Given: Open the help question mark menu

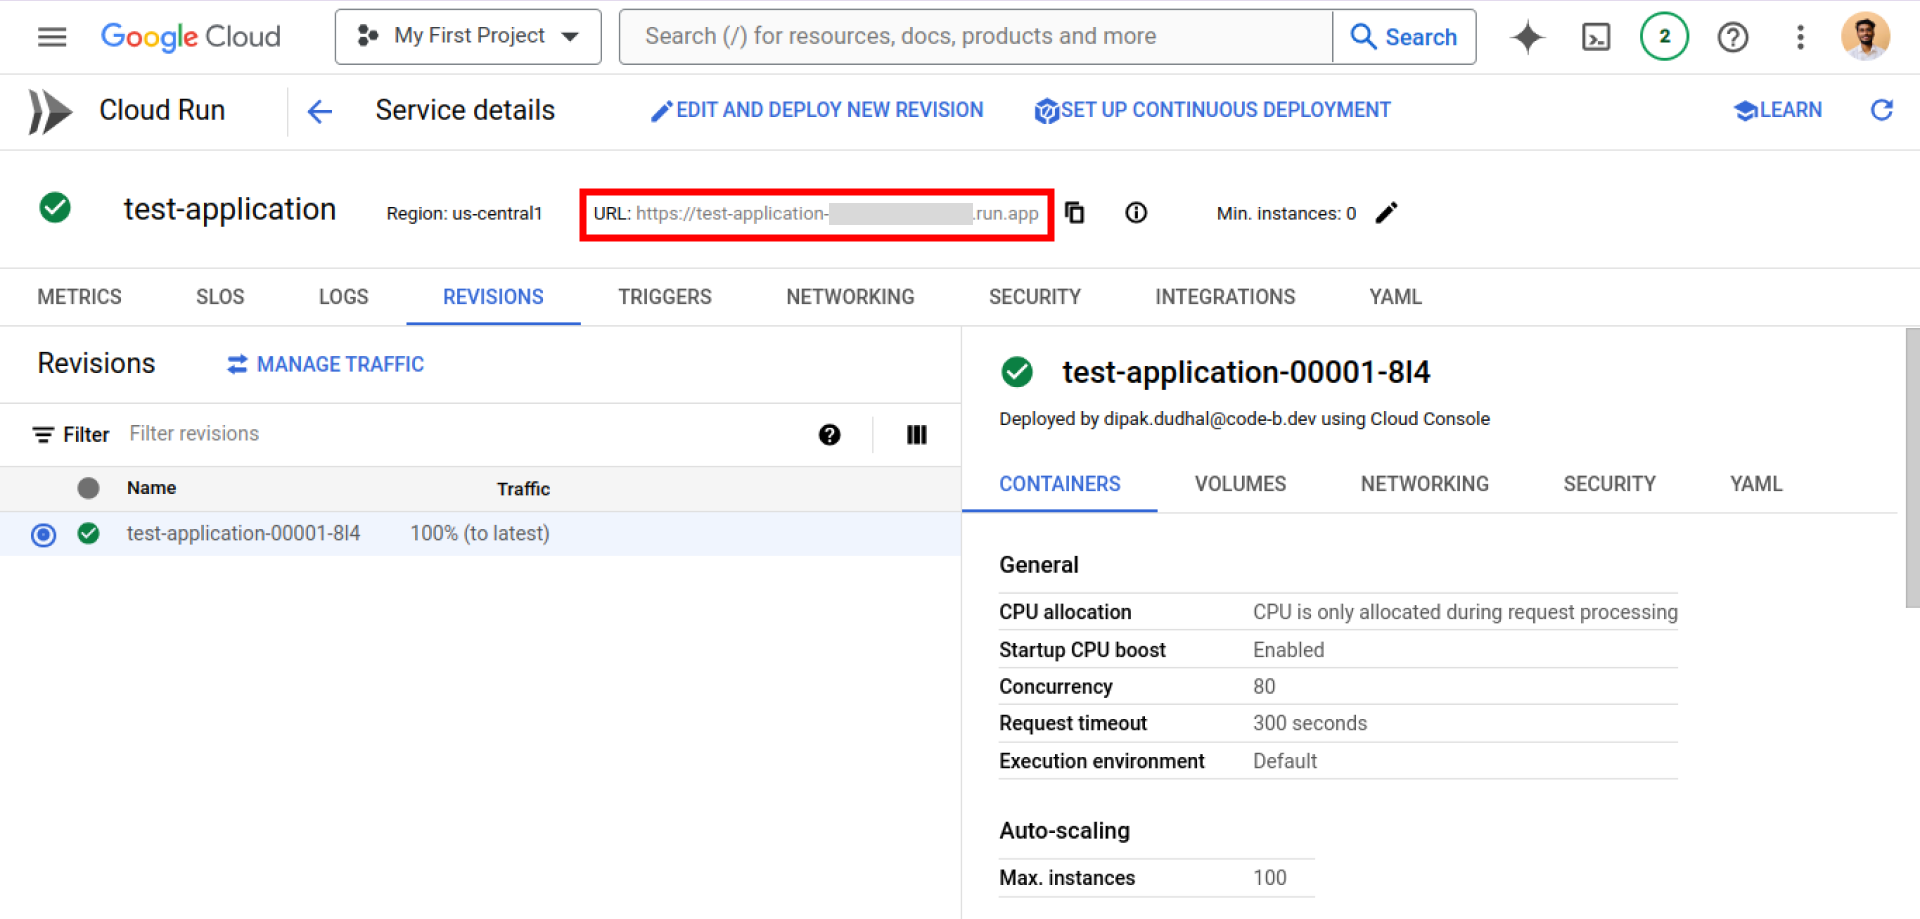Looking at the screenshot, I should click(x=1732, y=37).
